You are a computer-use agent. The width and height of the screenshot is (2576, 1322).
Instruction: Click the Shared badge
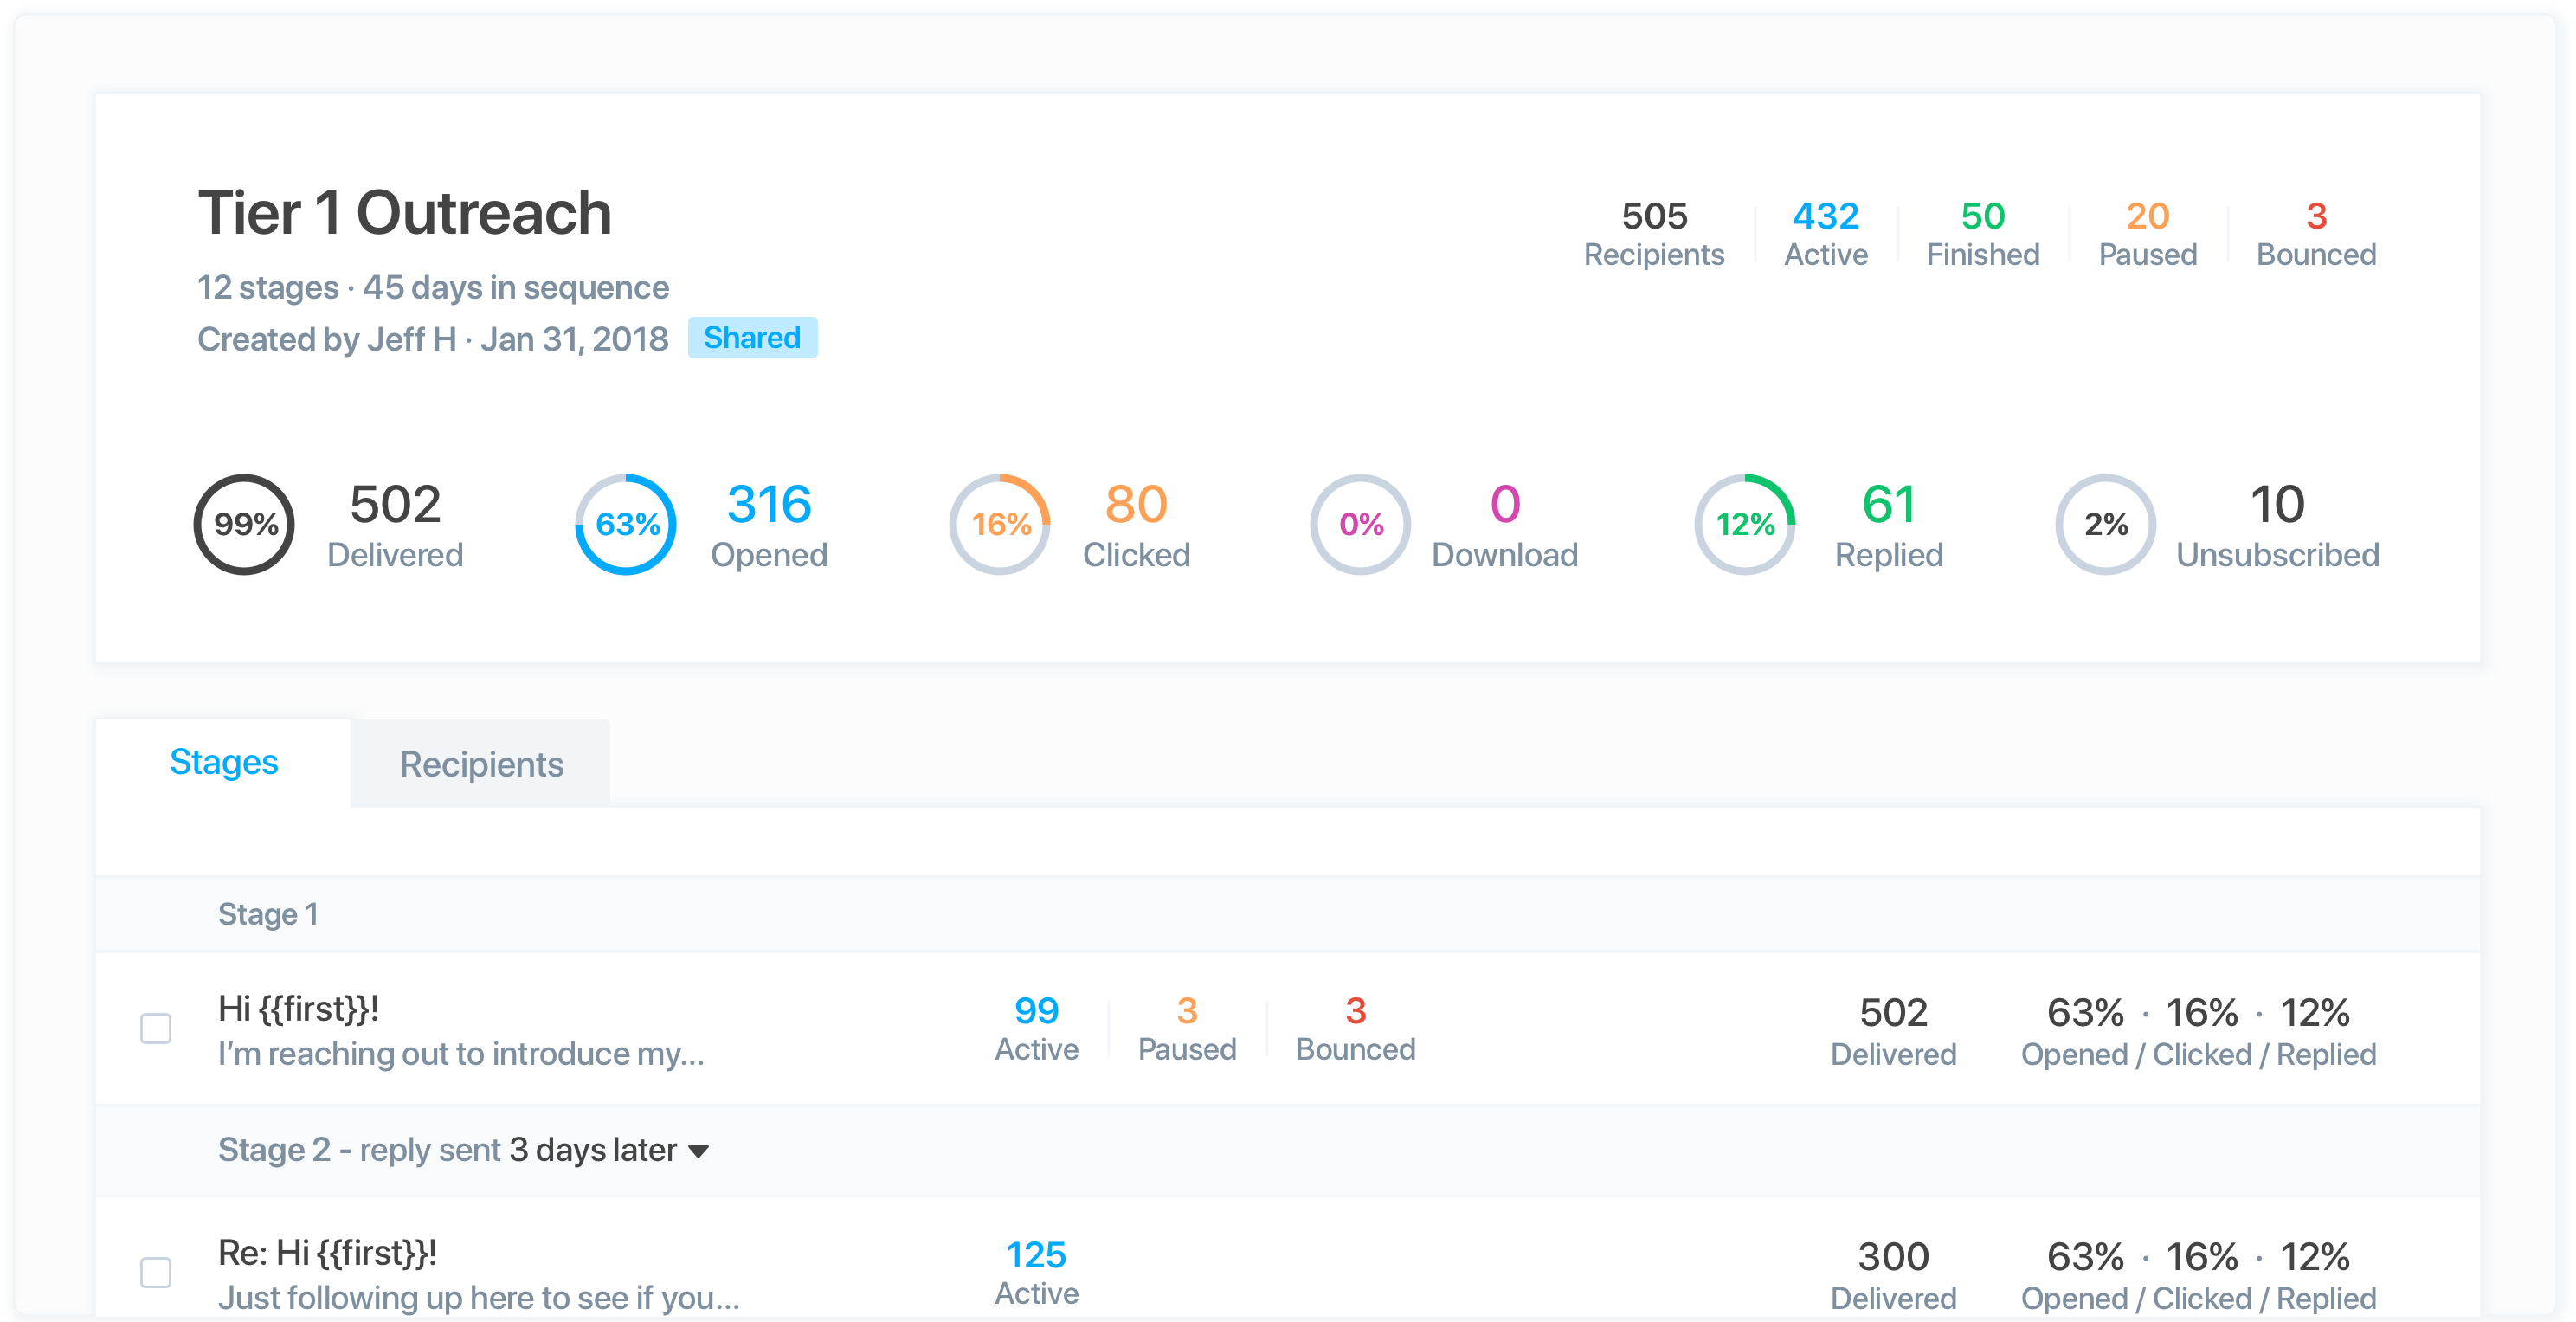tap(752, 338)
